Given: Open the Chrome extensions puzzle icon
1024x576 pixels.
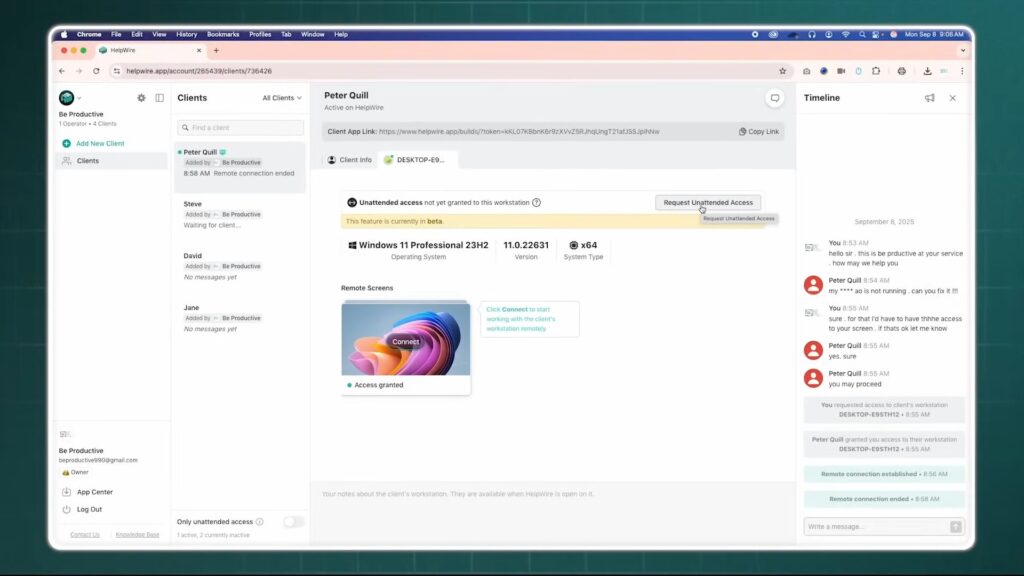Looking at the screenshot, I should pyautogui.click(x=876, y=71).
